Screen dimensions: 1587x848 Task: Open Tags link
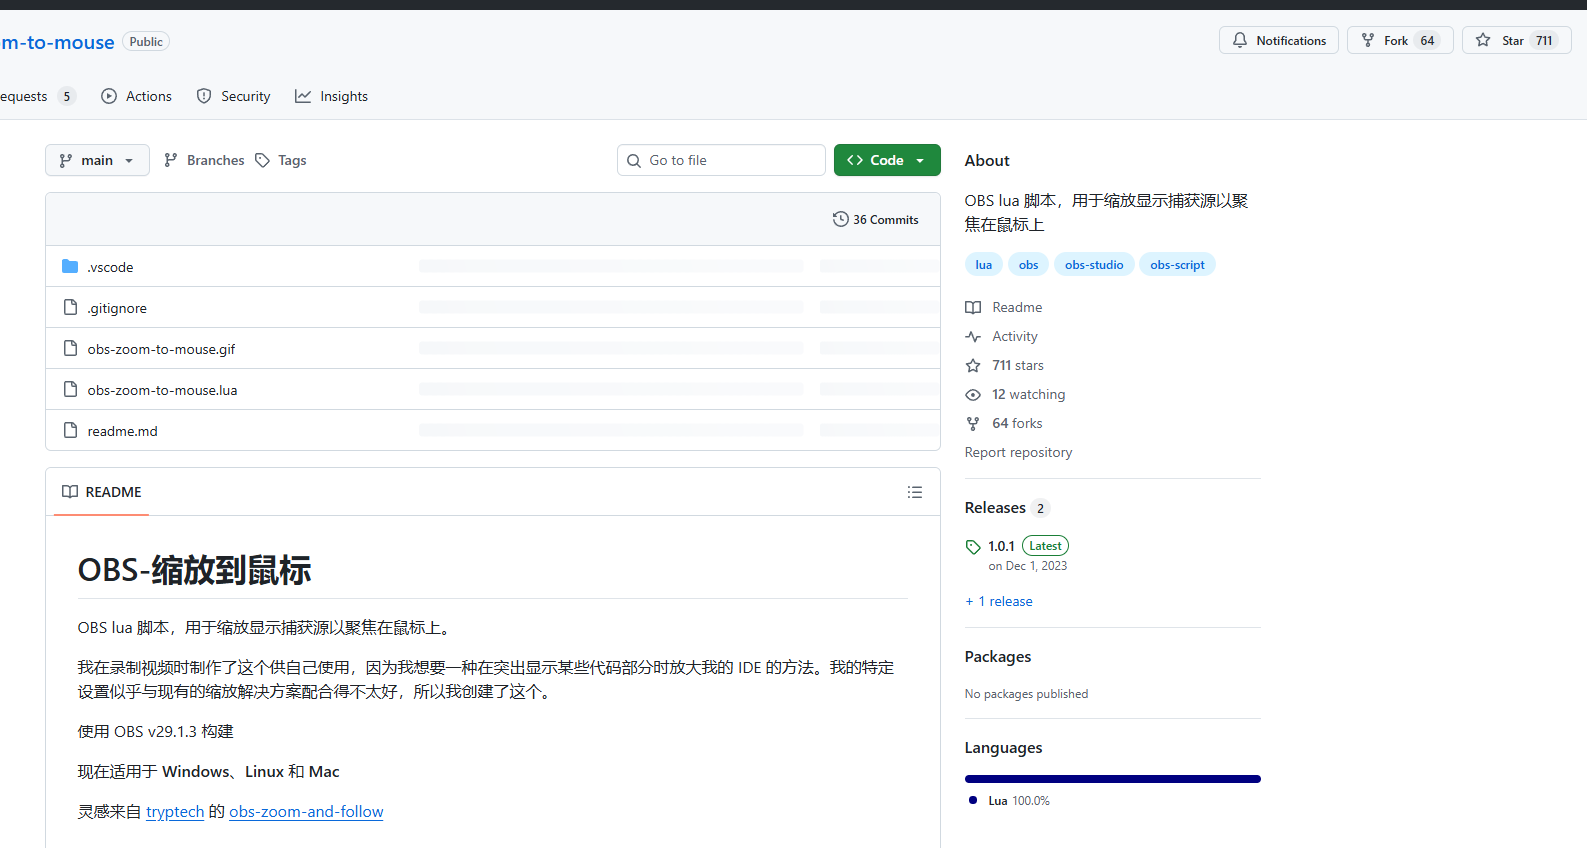coord(281,160)
